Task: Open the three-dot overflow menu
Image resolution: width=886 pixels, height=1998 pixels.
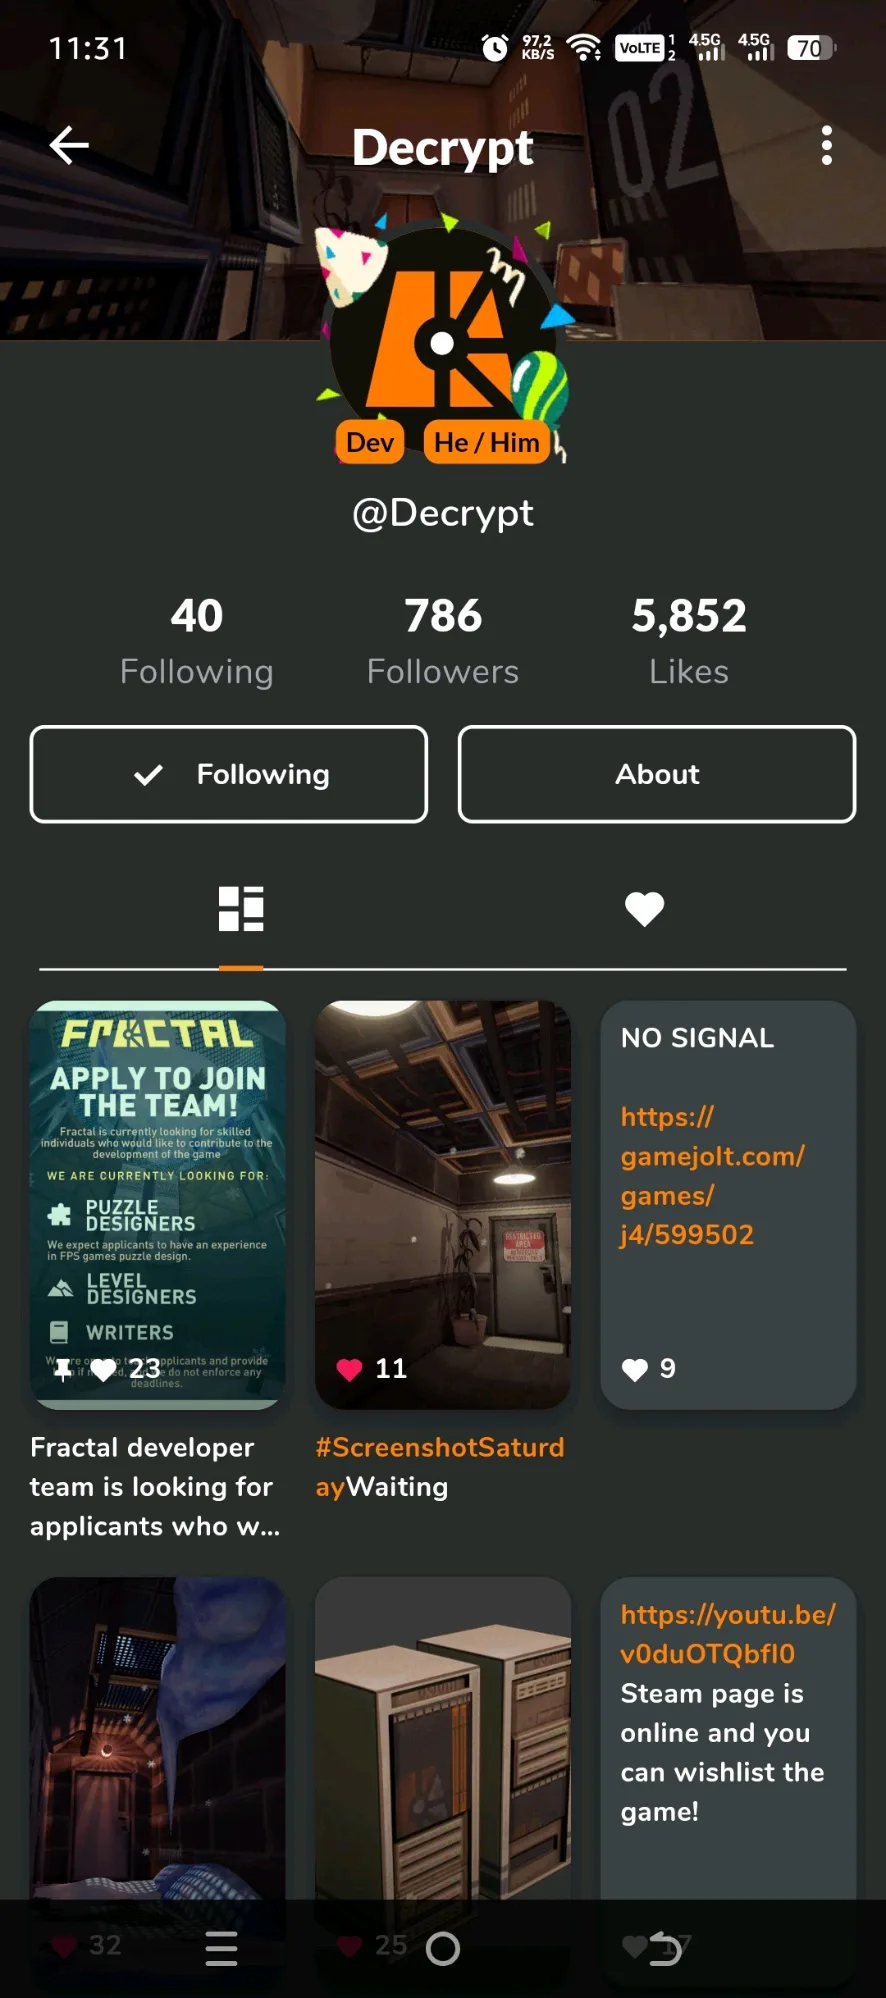Action: (826, 146)
